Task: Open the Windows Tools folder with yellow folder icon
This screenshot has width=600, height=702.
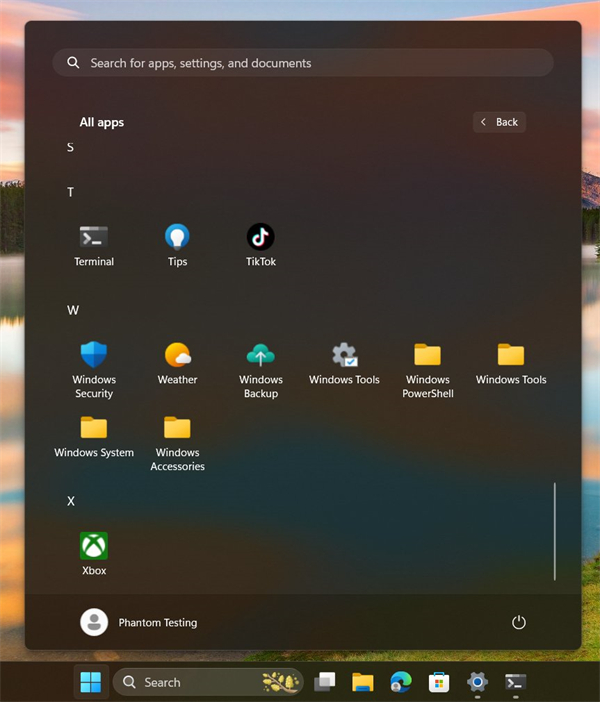Action: (511, 364)
